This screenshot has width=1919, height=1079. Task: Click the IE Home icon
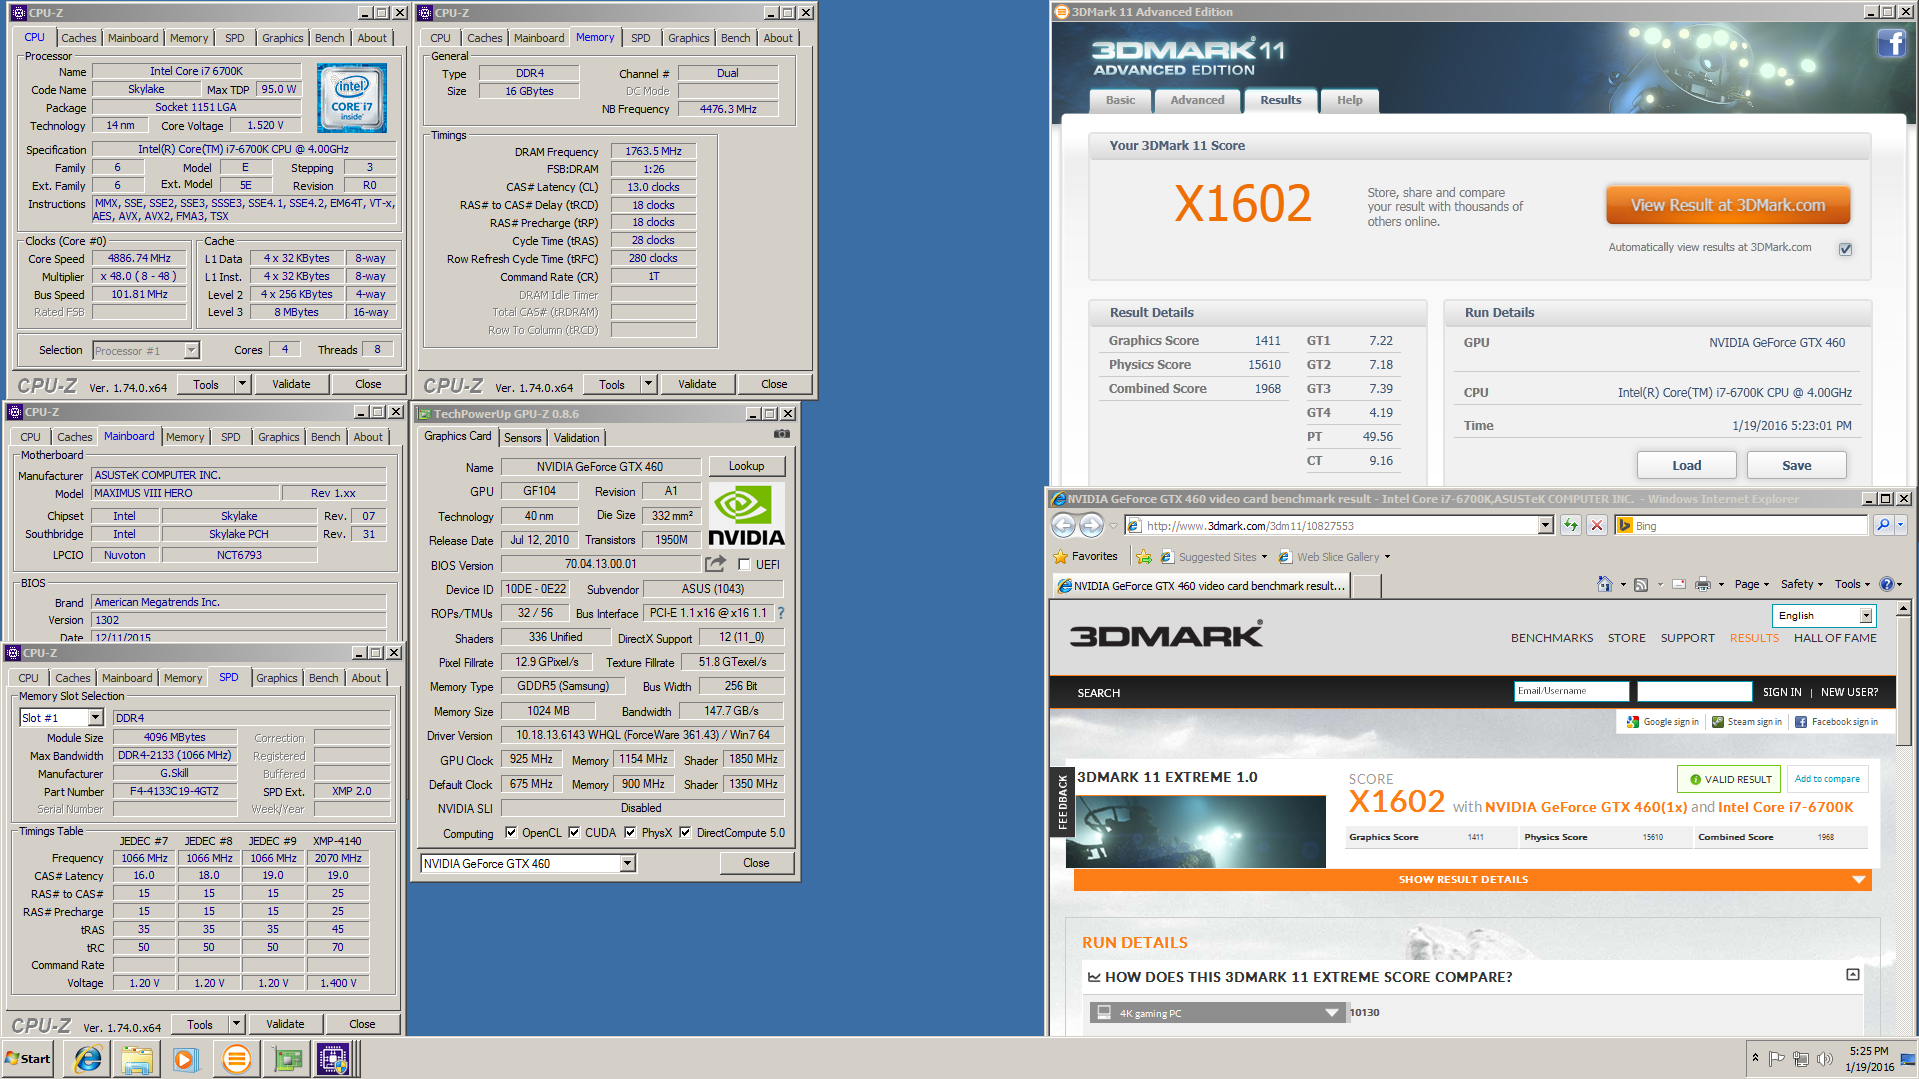pyautogui.click(x=1604, y=584)
